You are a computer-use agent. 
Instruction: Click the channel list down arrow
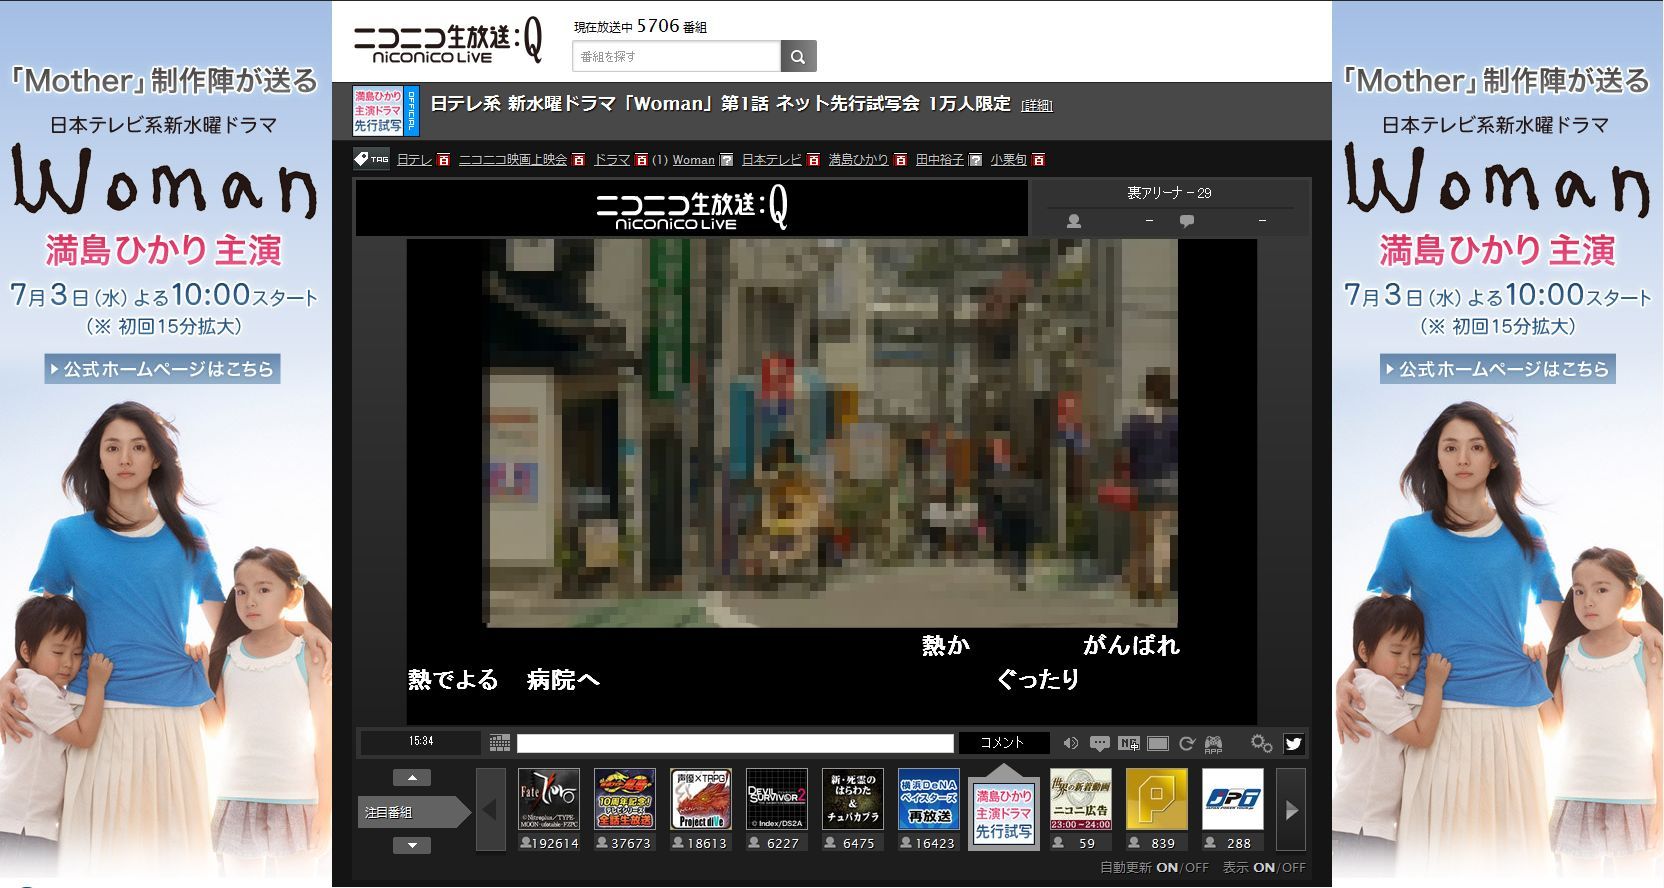click(412, 845)
